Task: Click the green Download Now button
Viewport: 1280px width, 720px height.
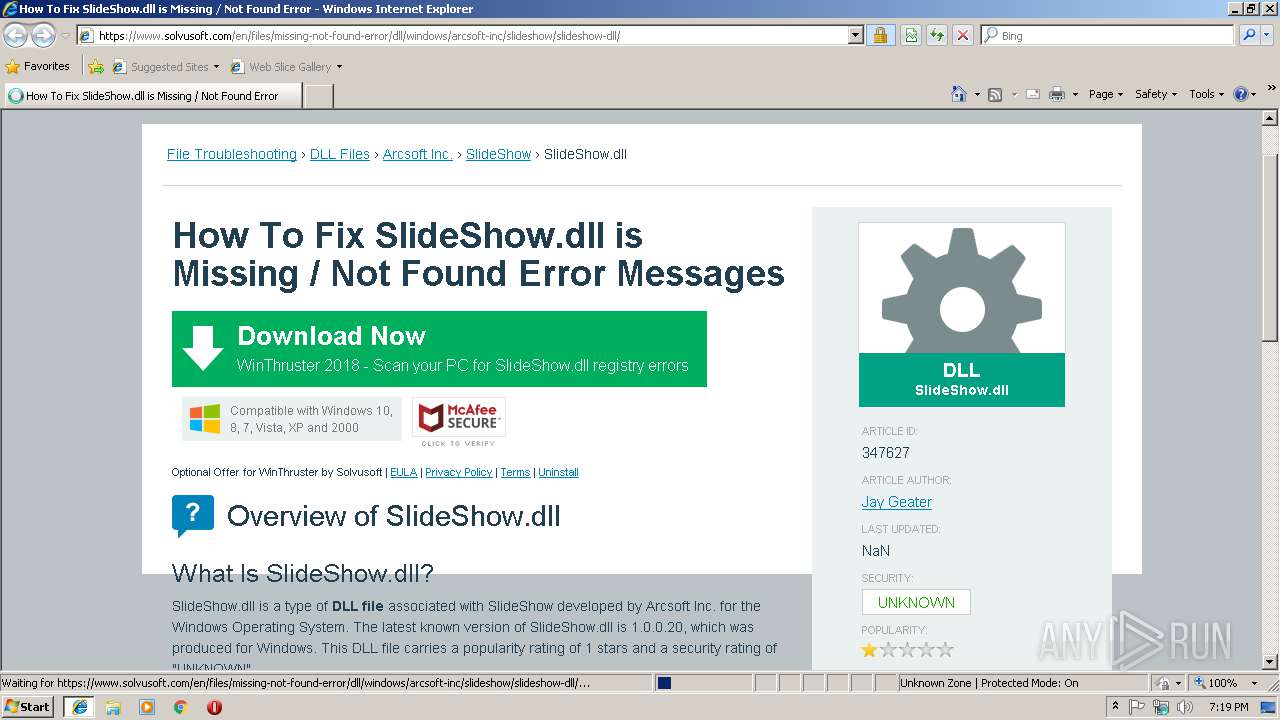Action: pyautogui.click(x=439, y=349)
